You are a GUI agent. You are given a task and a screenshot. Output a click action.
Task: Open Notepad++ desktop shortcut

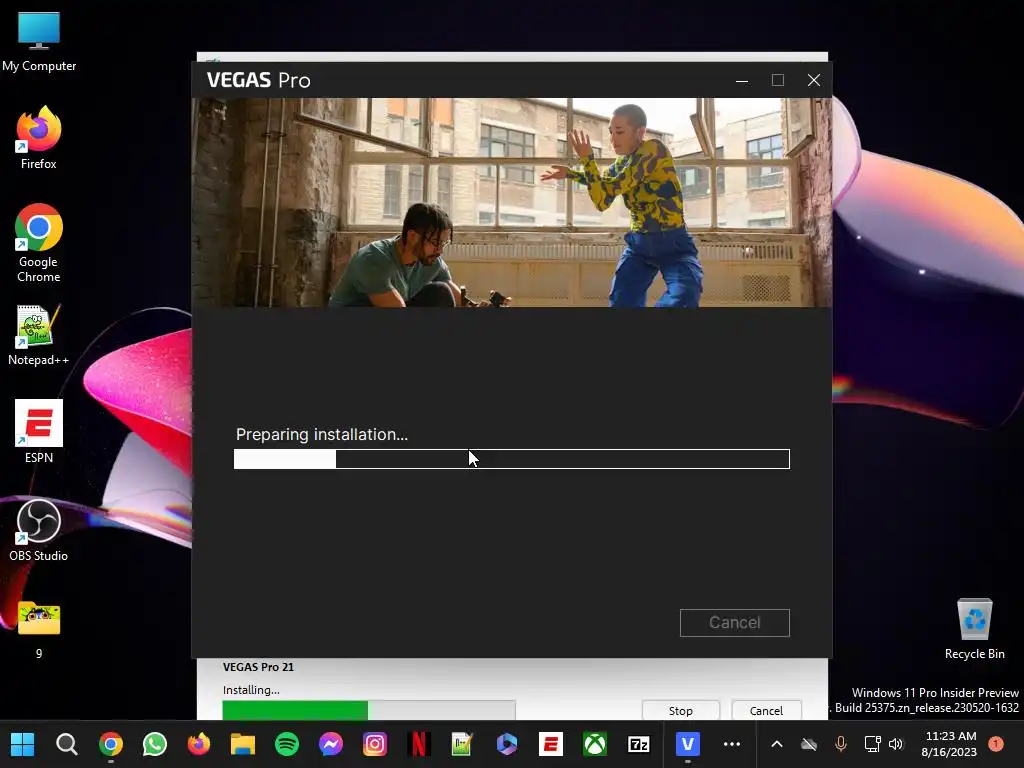[39, 334]
